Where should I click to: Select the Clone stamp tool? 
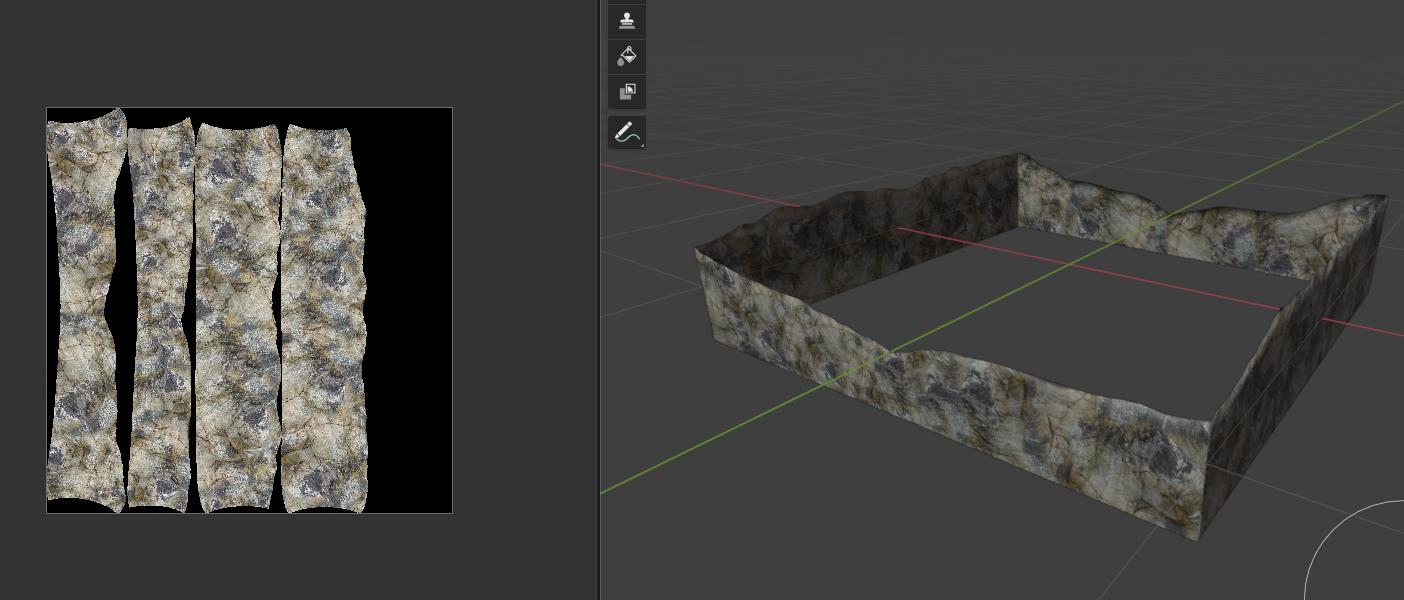pyautogui.click(x=627, y=20)
